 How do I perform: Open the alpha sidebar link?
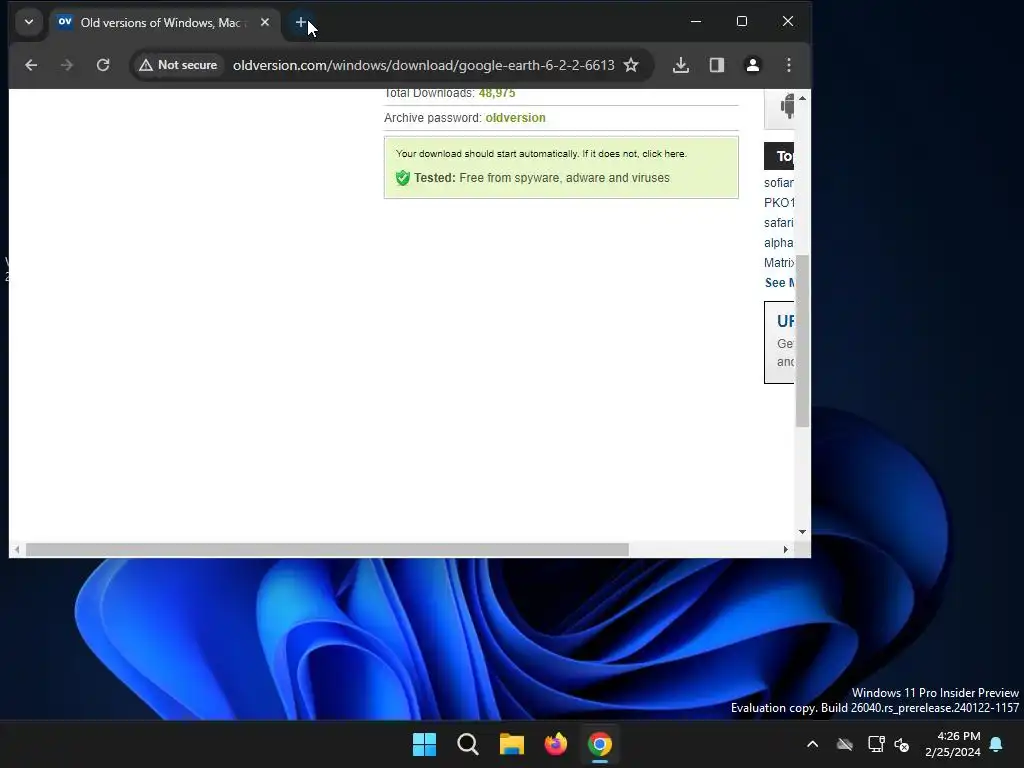(x=778, y=243)
